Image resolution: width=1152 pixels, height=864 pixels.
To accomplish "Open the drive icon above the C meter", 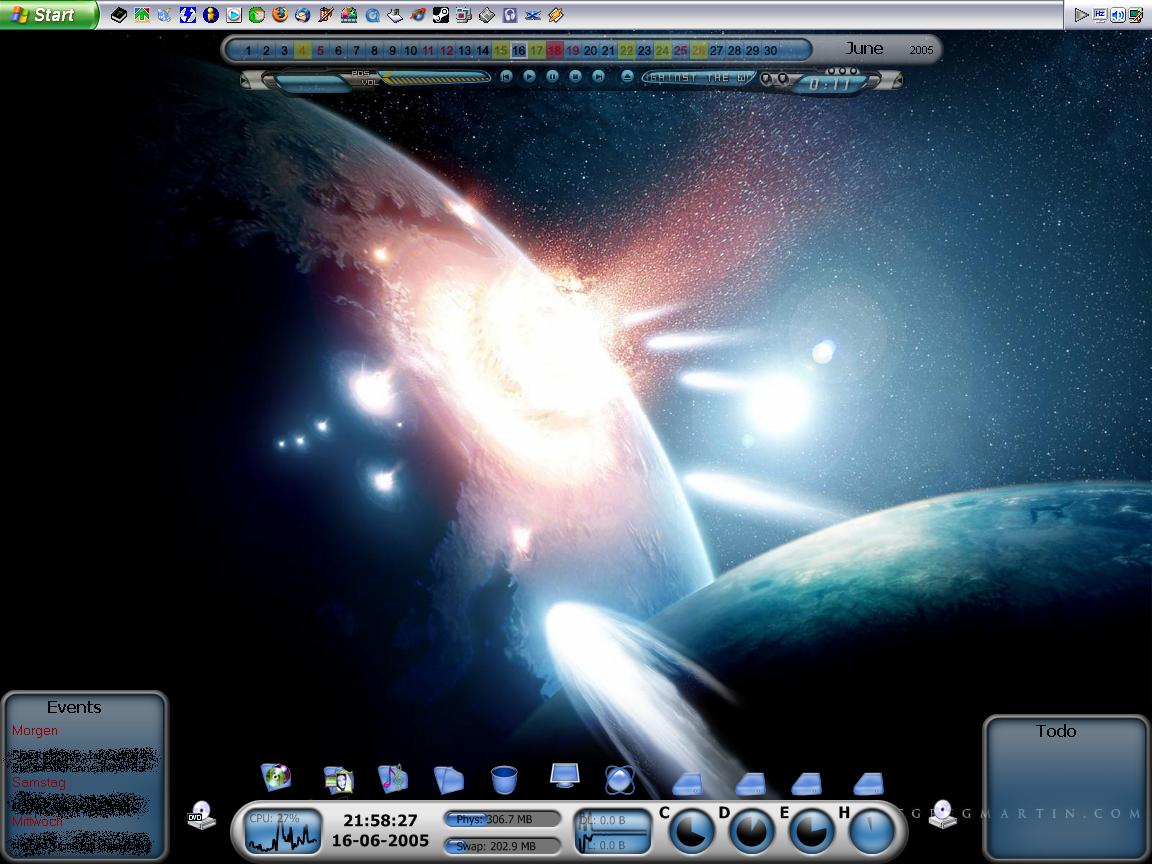I will (688, 784).
